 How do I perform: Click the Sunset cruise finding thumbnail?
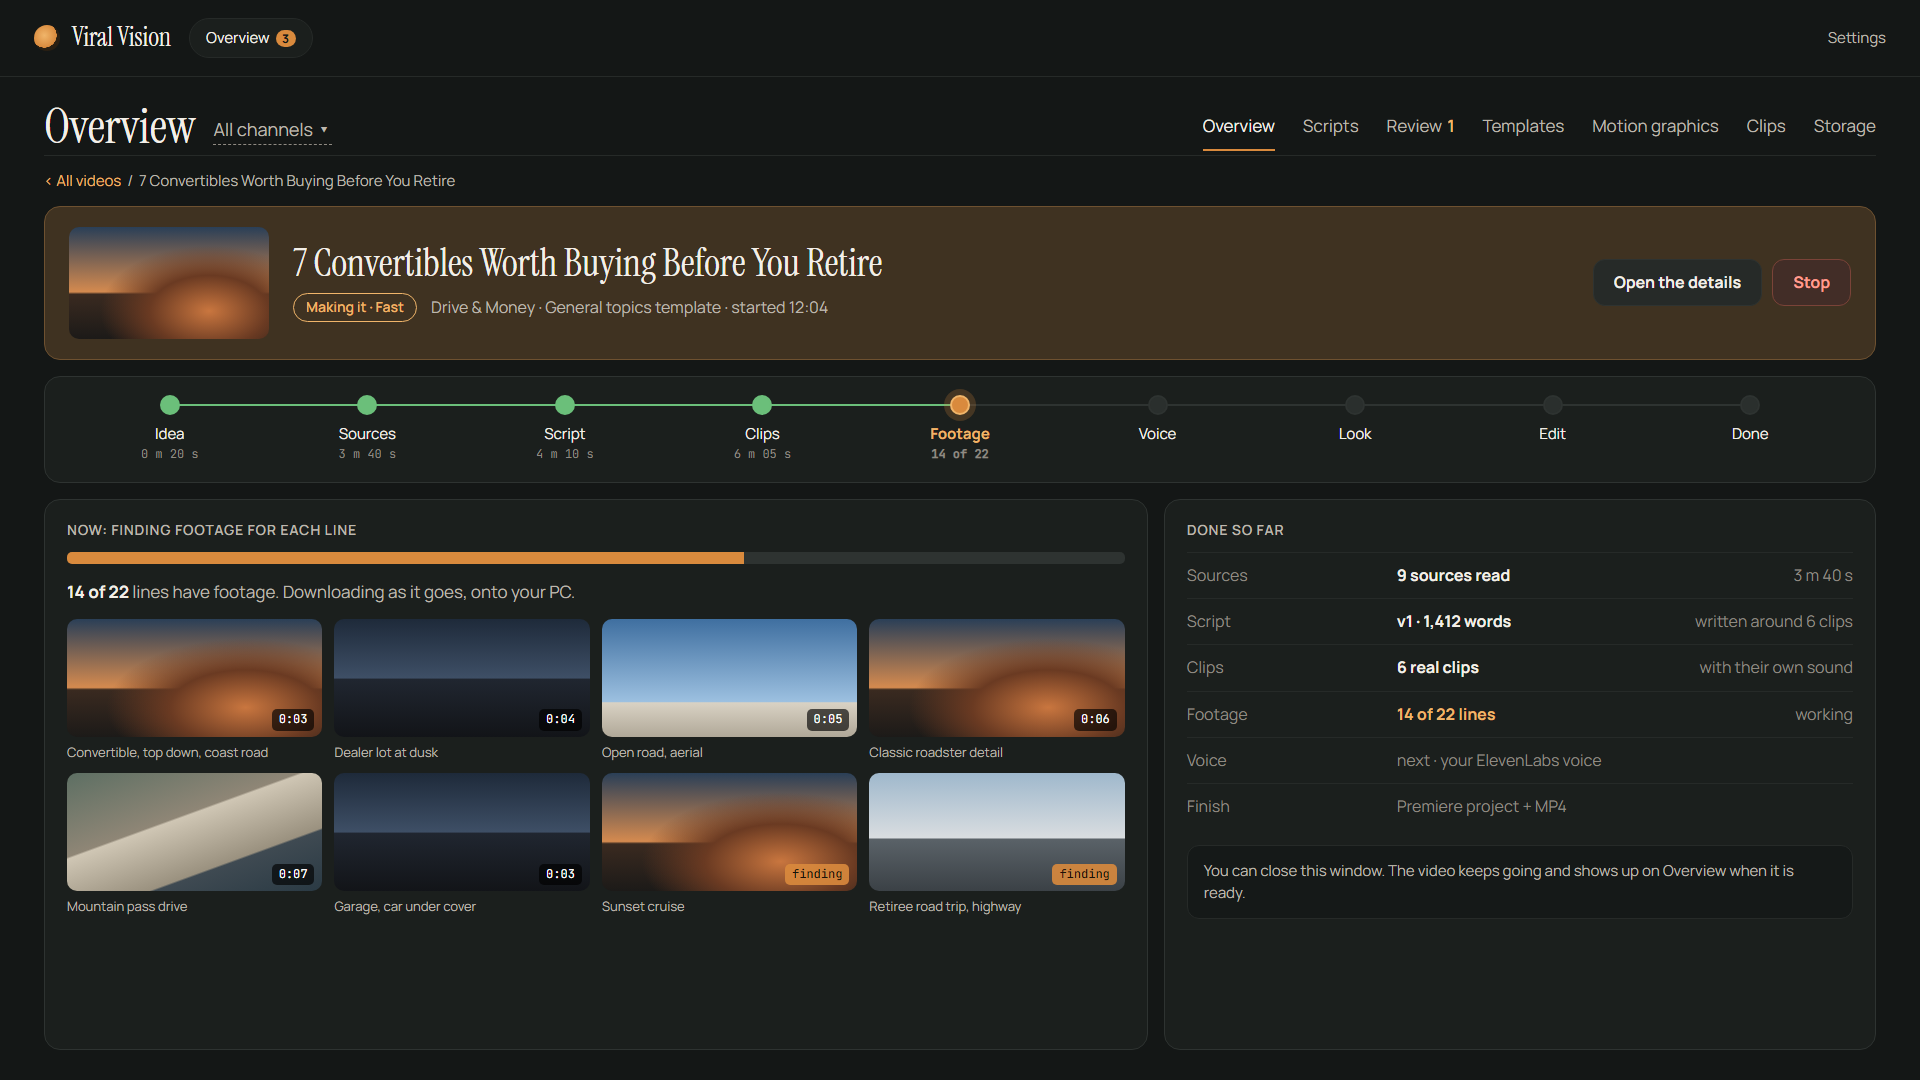click(x=729, y=832)
